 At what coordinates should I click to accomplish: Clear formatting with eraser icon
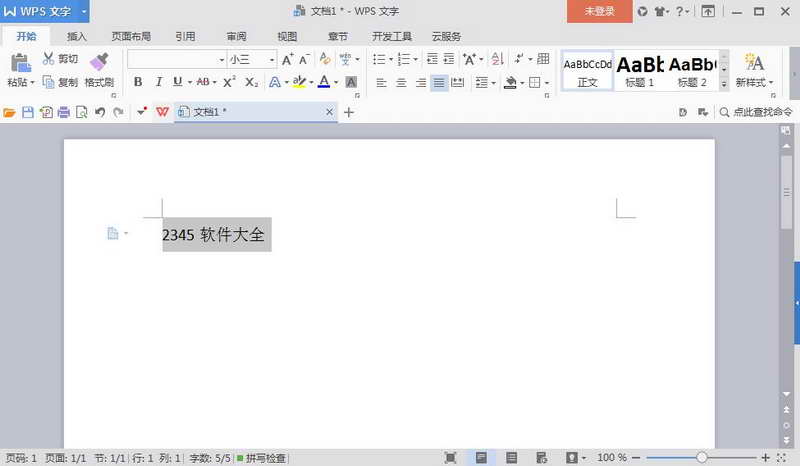point(324,59)
